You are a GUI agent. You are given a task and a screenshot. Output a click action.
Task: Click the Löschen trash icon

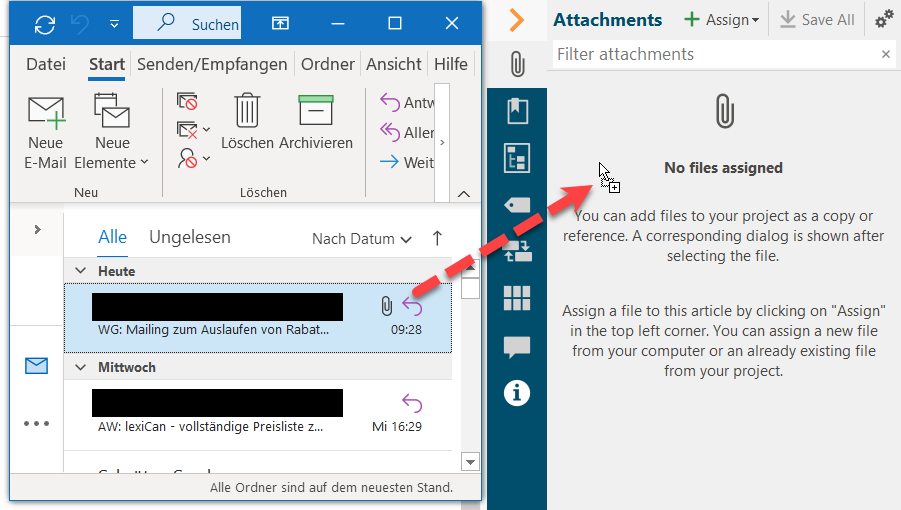[247, 122]
